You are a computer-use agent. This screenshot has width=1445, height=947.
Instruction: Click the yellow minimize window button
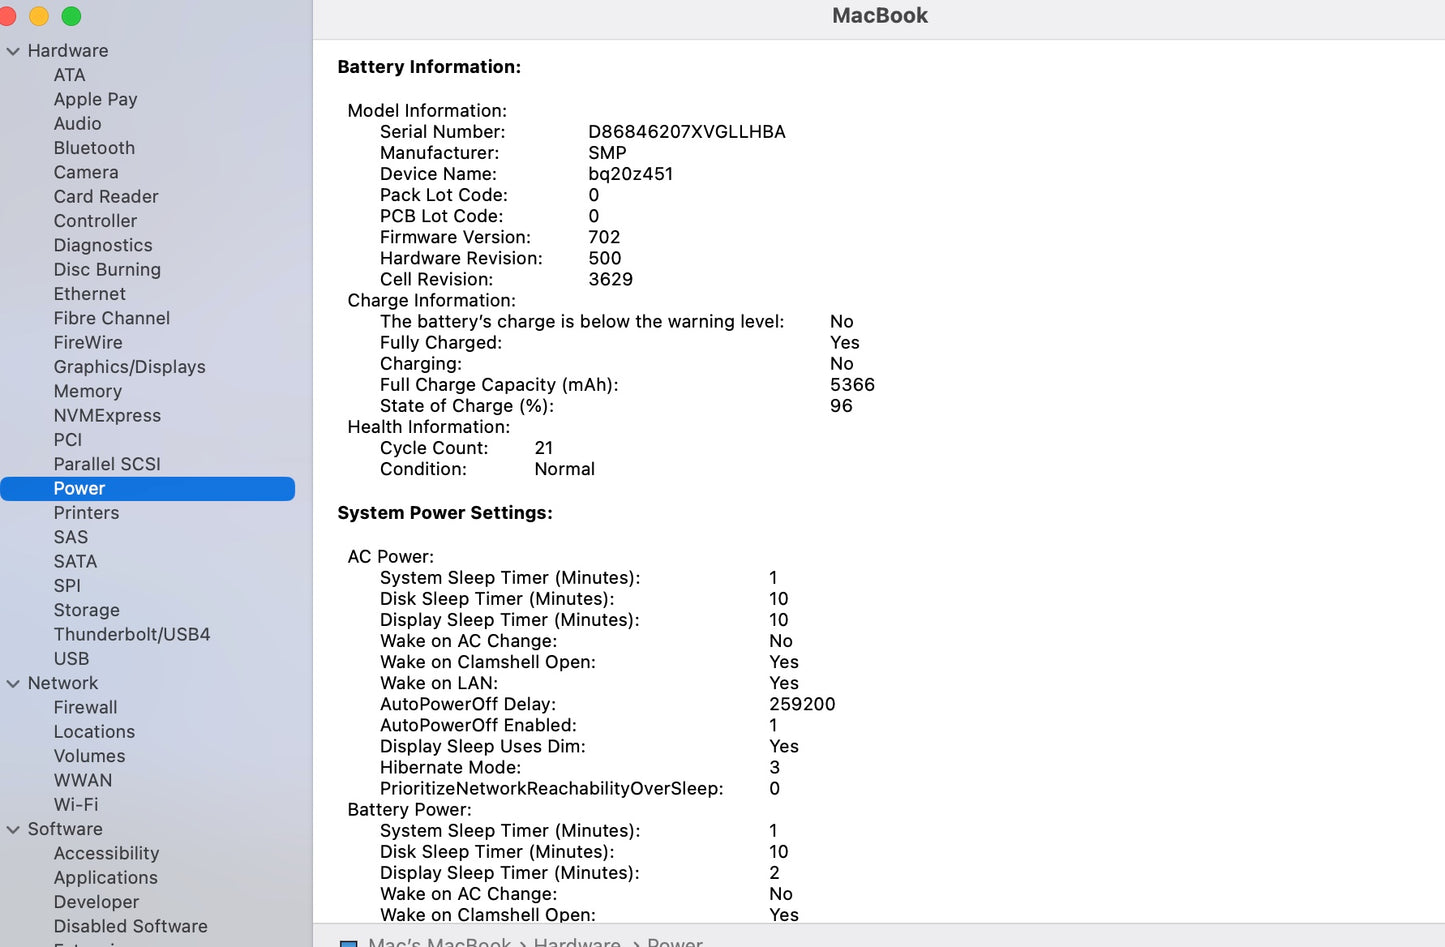39,16
